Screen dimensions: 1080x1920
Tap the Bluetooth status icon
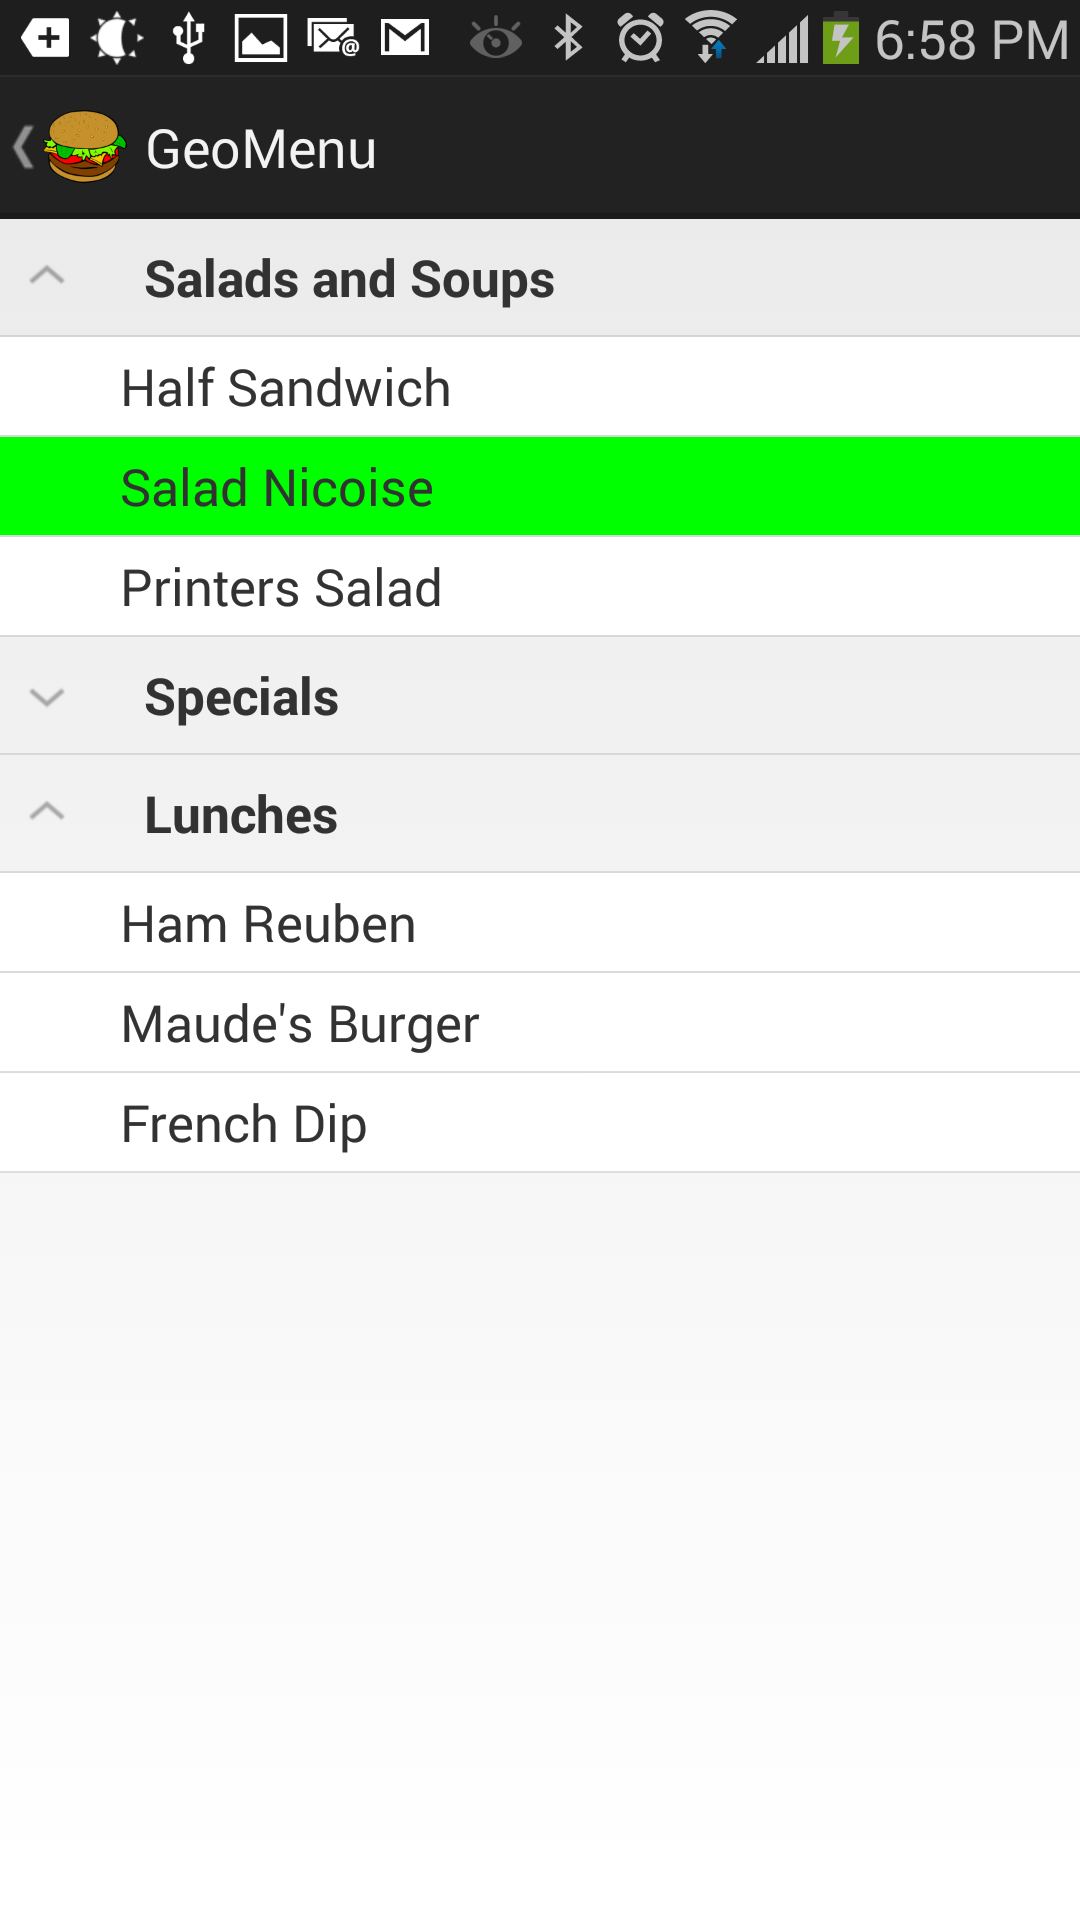point(568,39)
